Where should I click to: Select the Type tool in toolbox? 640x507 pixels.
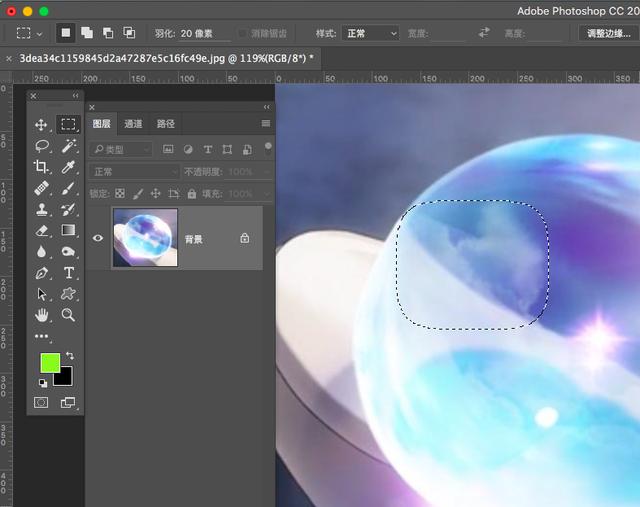(69, 273)
